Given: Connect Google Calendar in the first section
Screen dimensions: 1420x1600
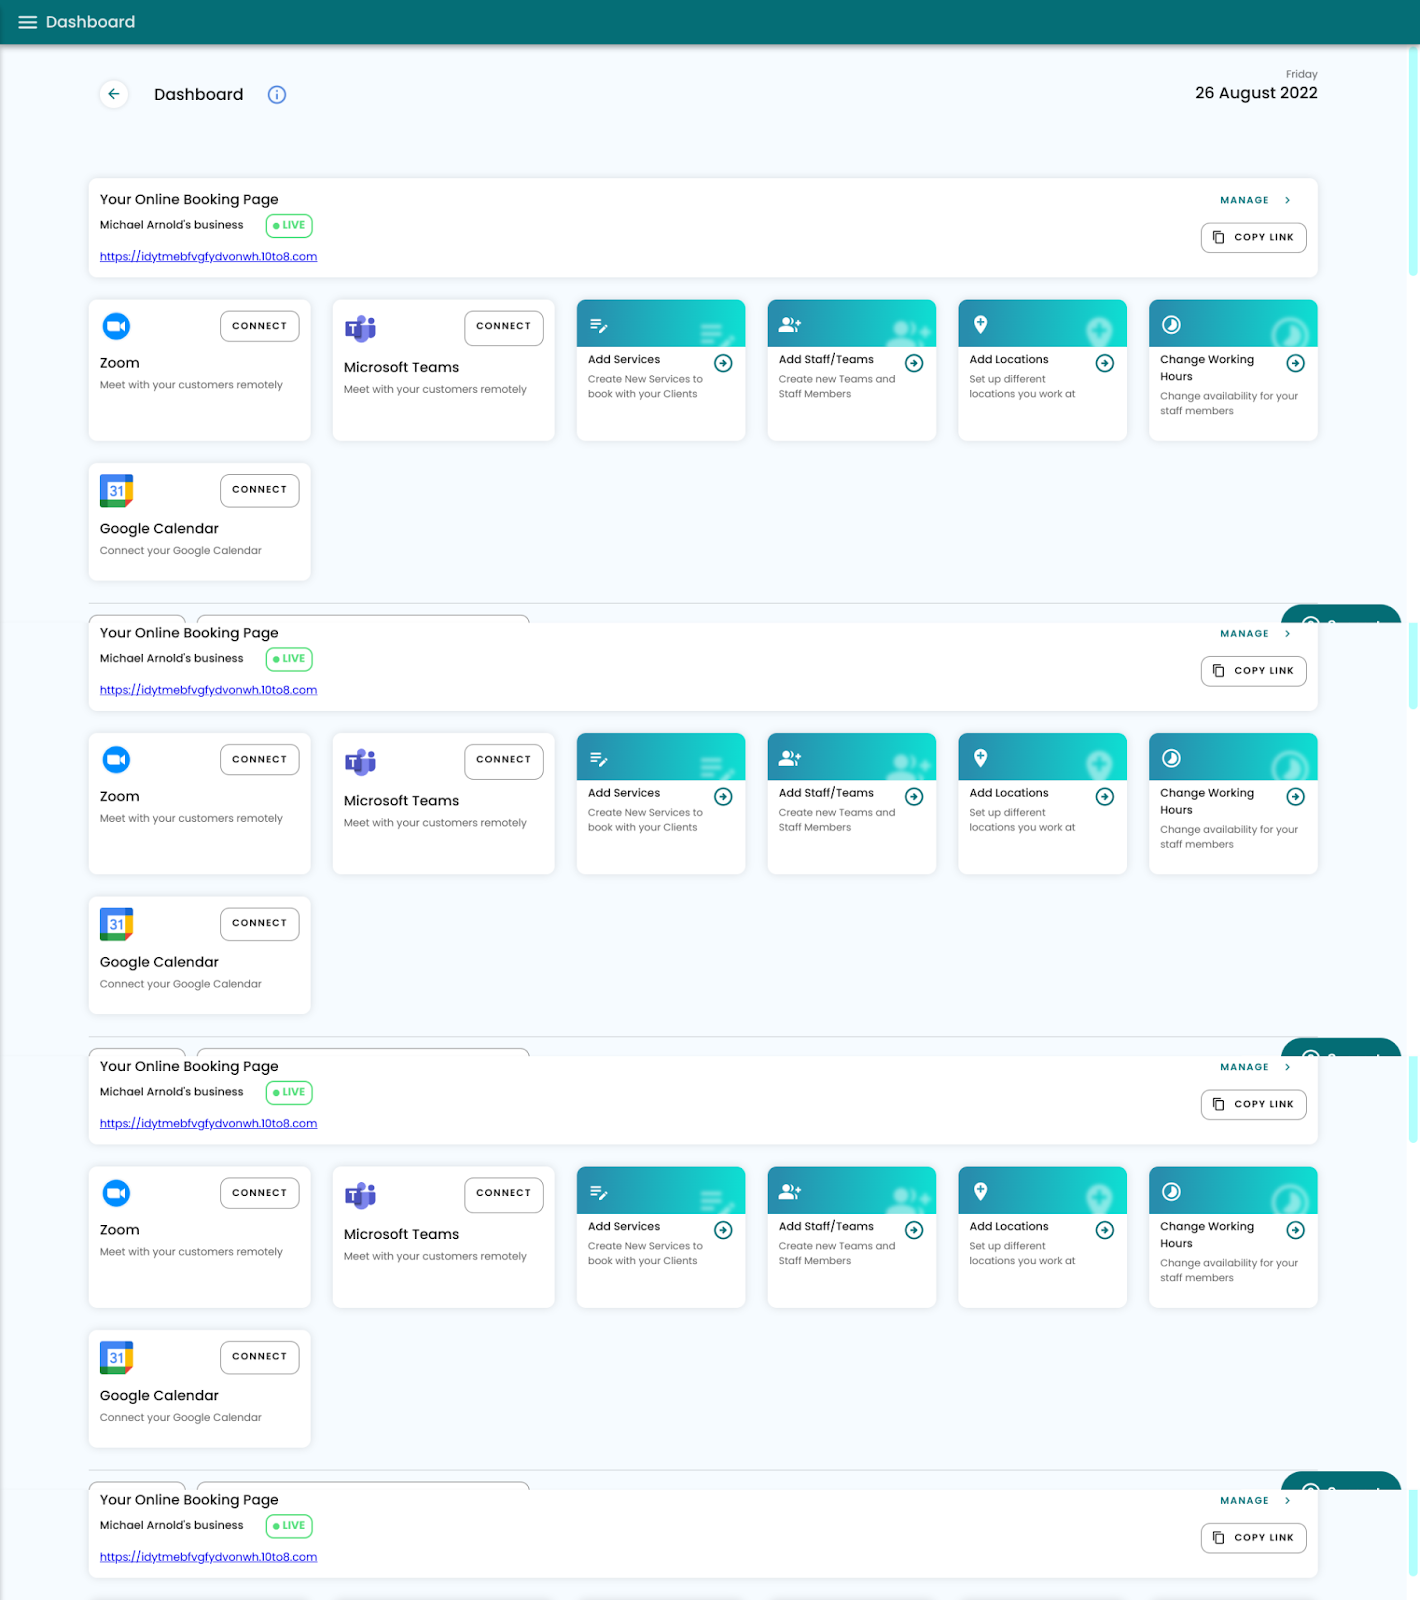Looking at the screenshot, I should pyautogui.click(x=259, y=490).
